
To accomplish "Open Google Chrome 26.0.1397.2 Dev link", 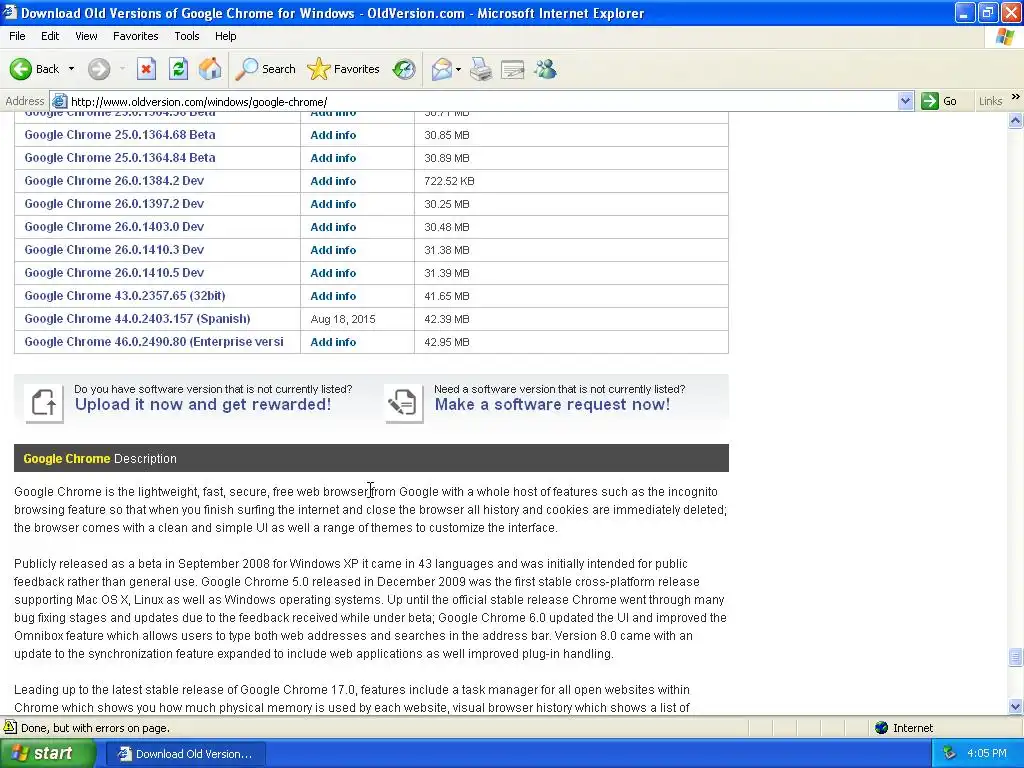I will coord(114,204).
